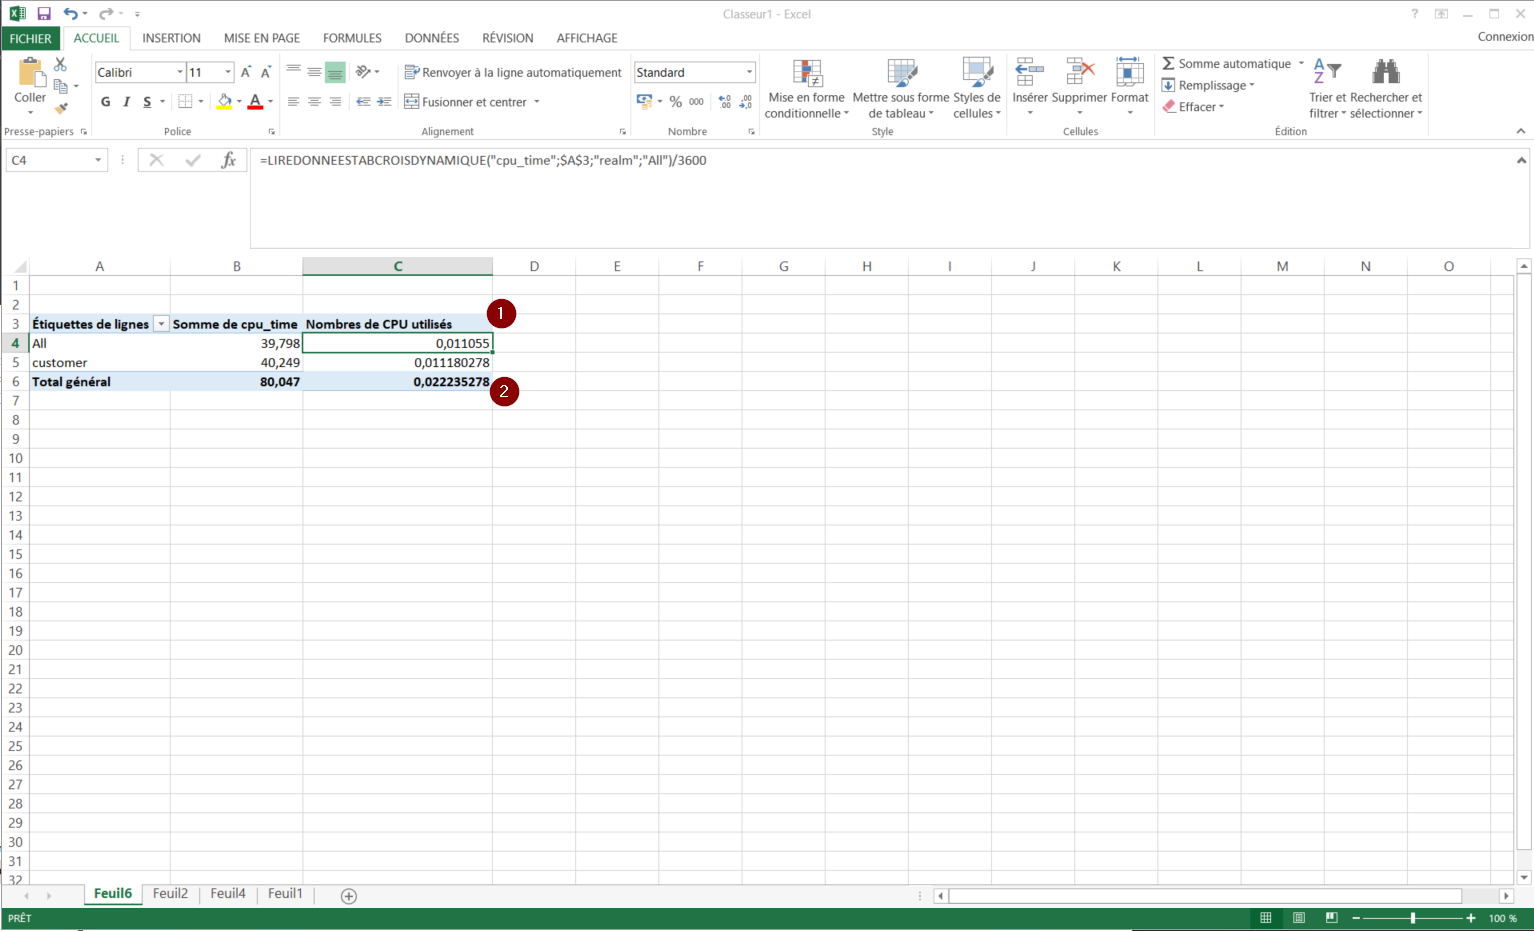Click the zoom slider handle
Screen dimensions: 1534x931
(1412, 918)
